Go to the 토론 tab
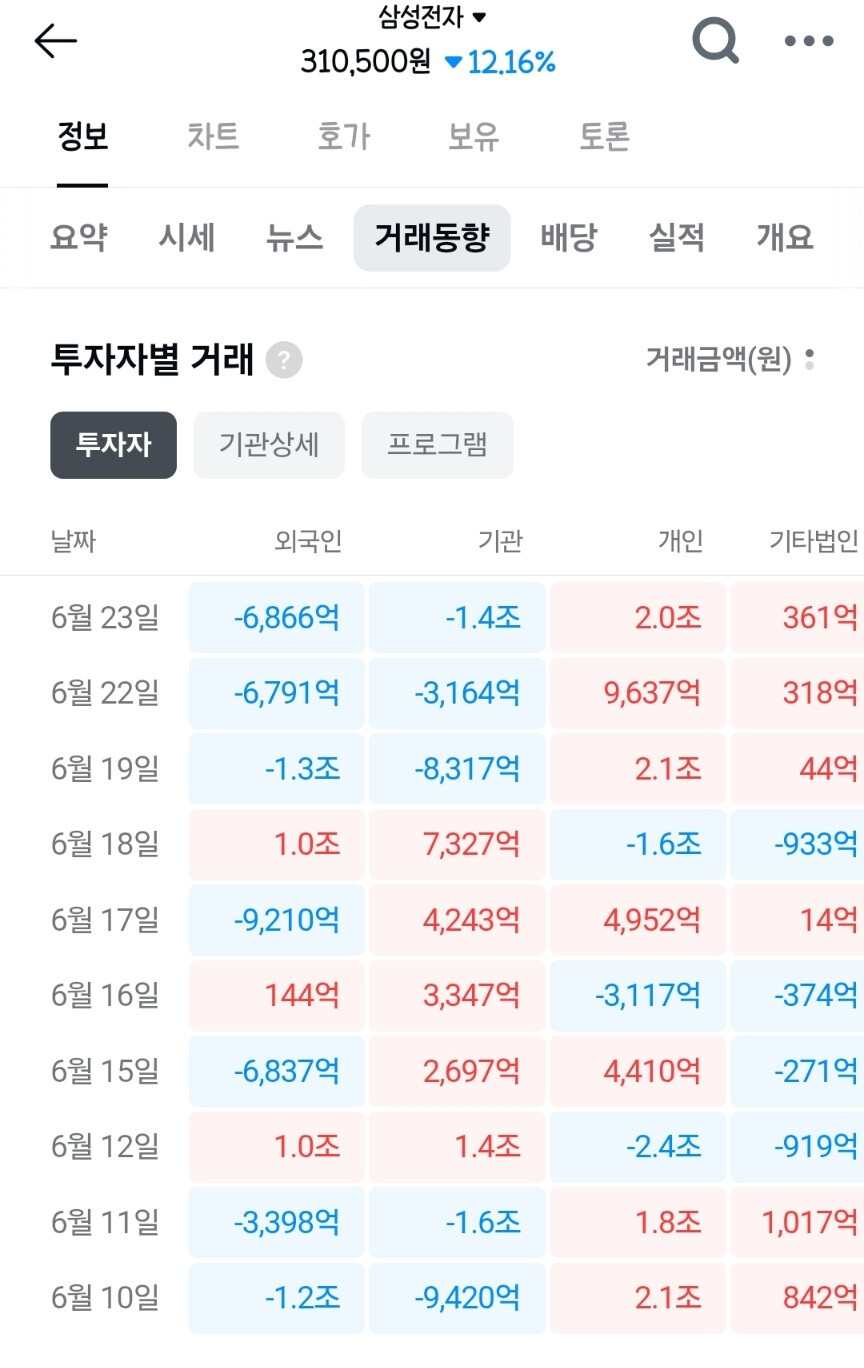The width and height of the screenshot is (864, 1368). [x=604, y=136]
